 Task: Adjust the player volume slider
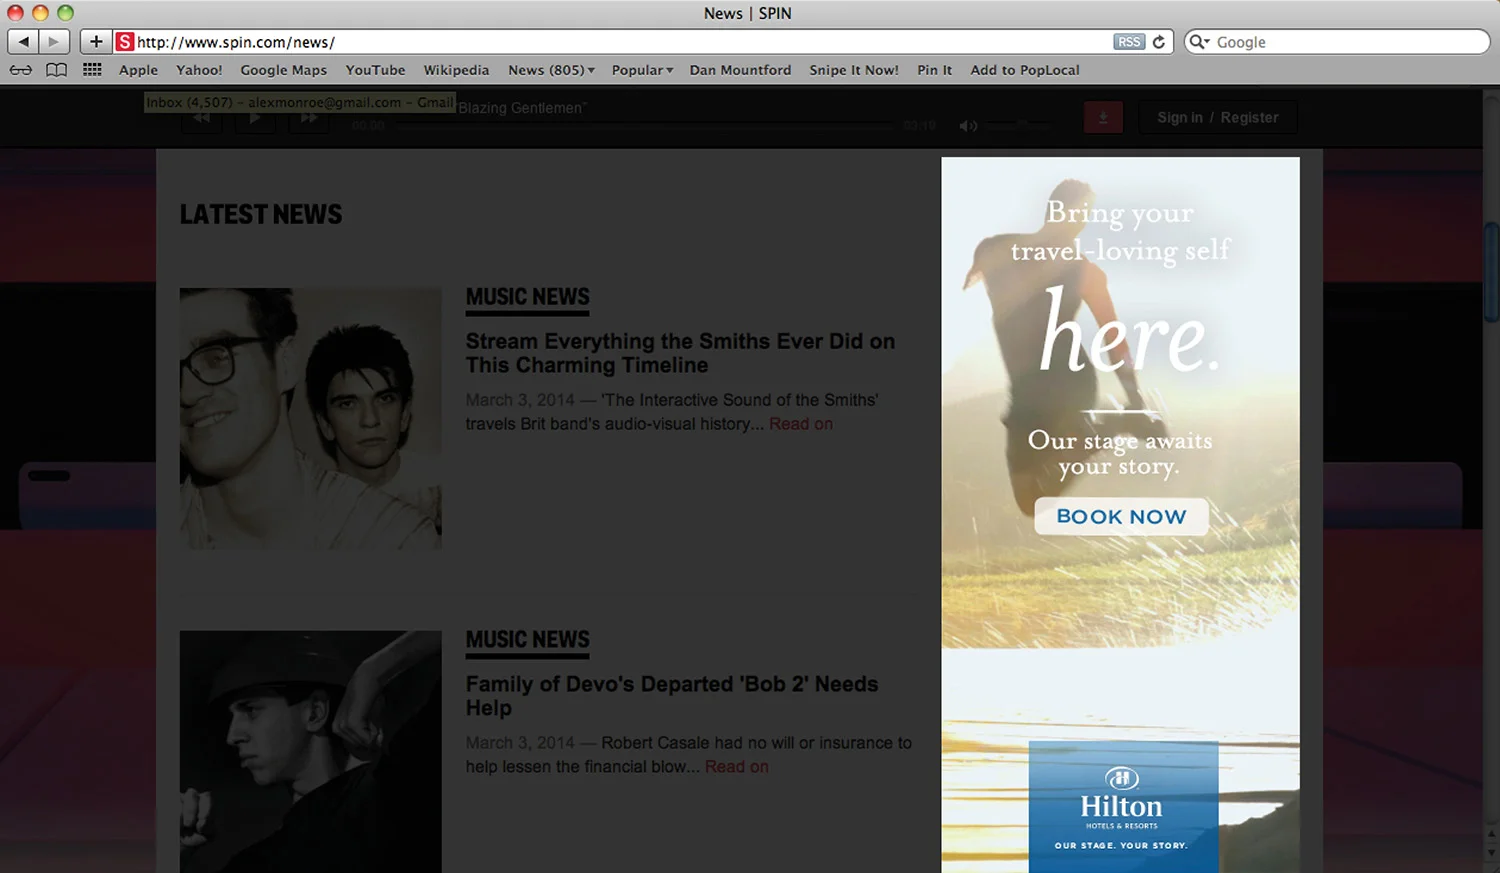1018,126
